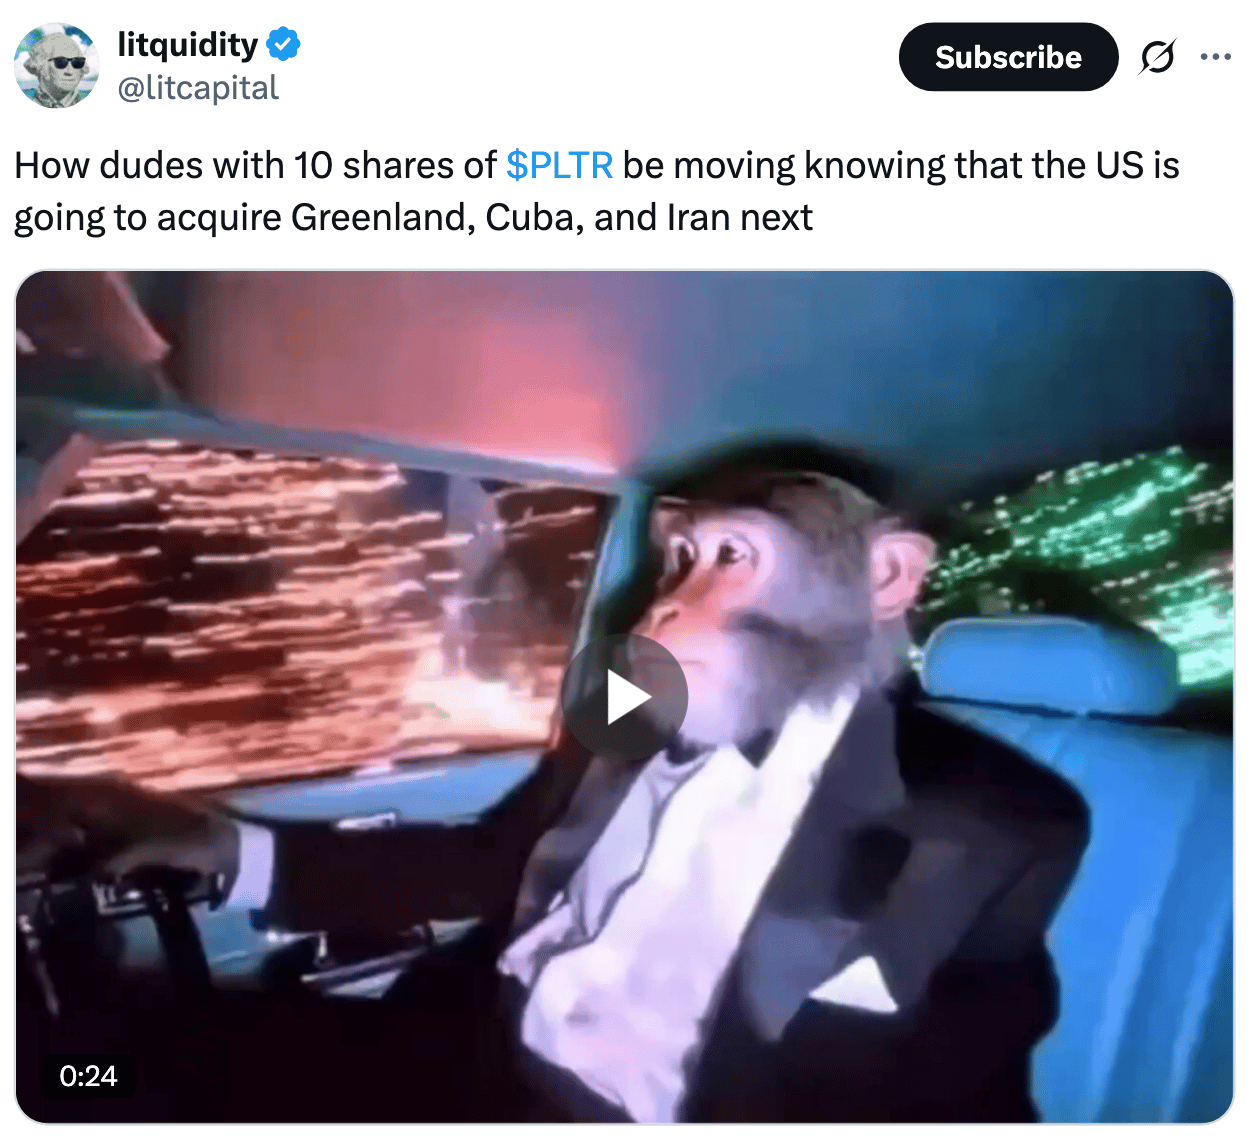
Task: Open litquidity's profile avatar
Action: click(x=57, y=65)
